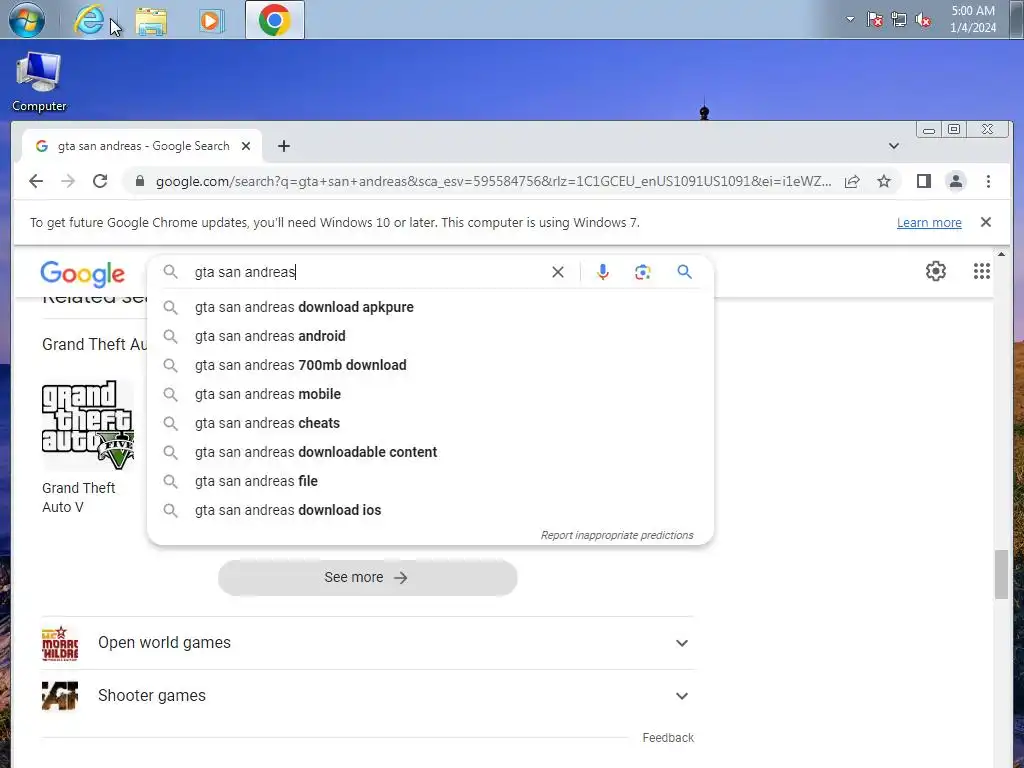Choose suggestion 'gta san andreas file'
This screenshot has height=768, width=1024.
(x=430, y=481)
